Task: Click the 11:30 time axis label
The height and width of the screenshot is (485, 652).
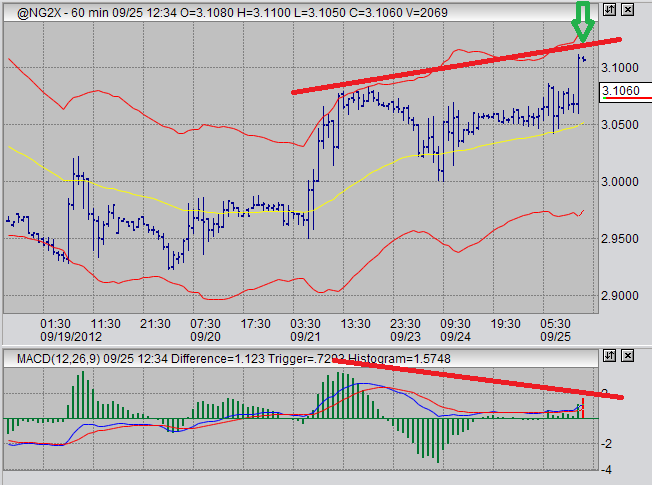Action: 106,324
